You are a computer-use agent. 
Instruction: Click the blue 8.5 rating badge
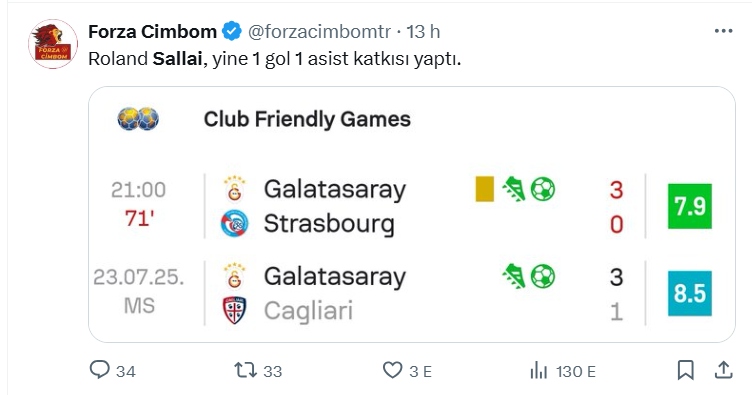point(690,293)
